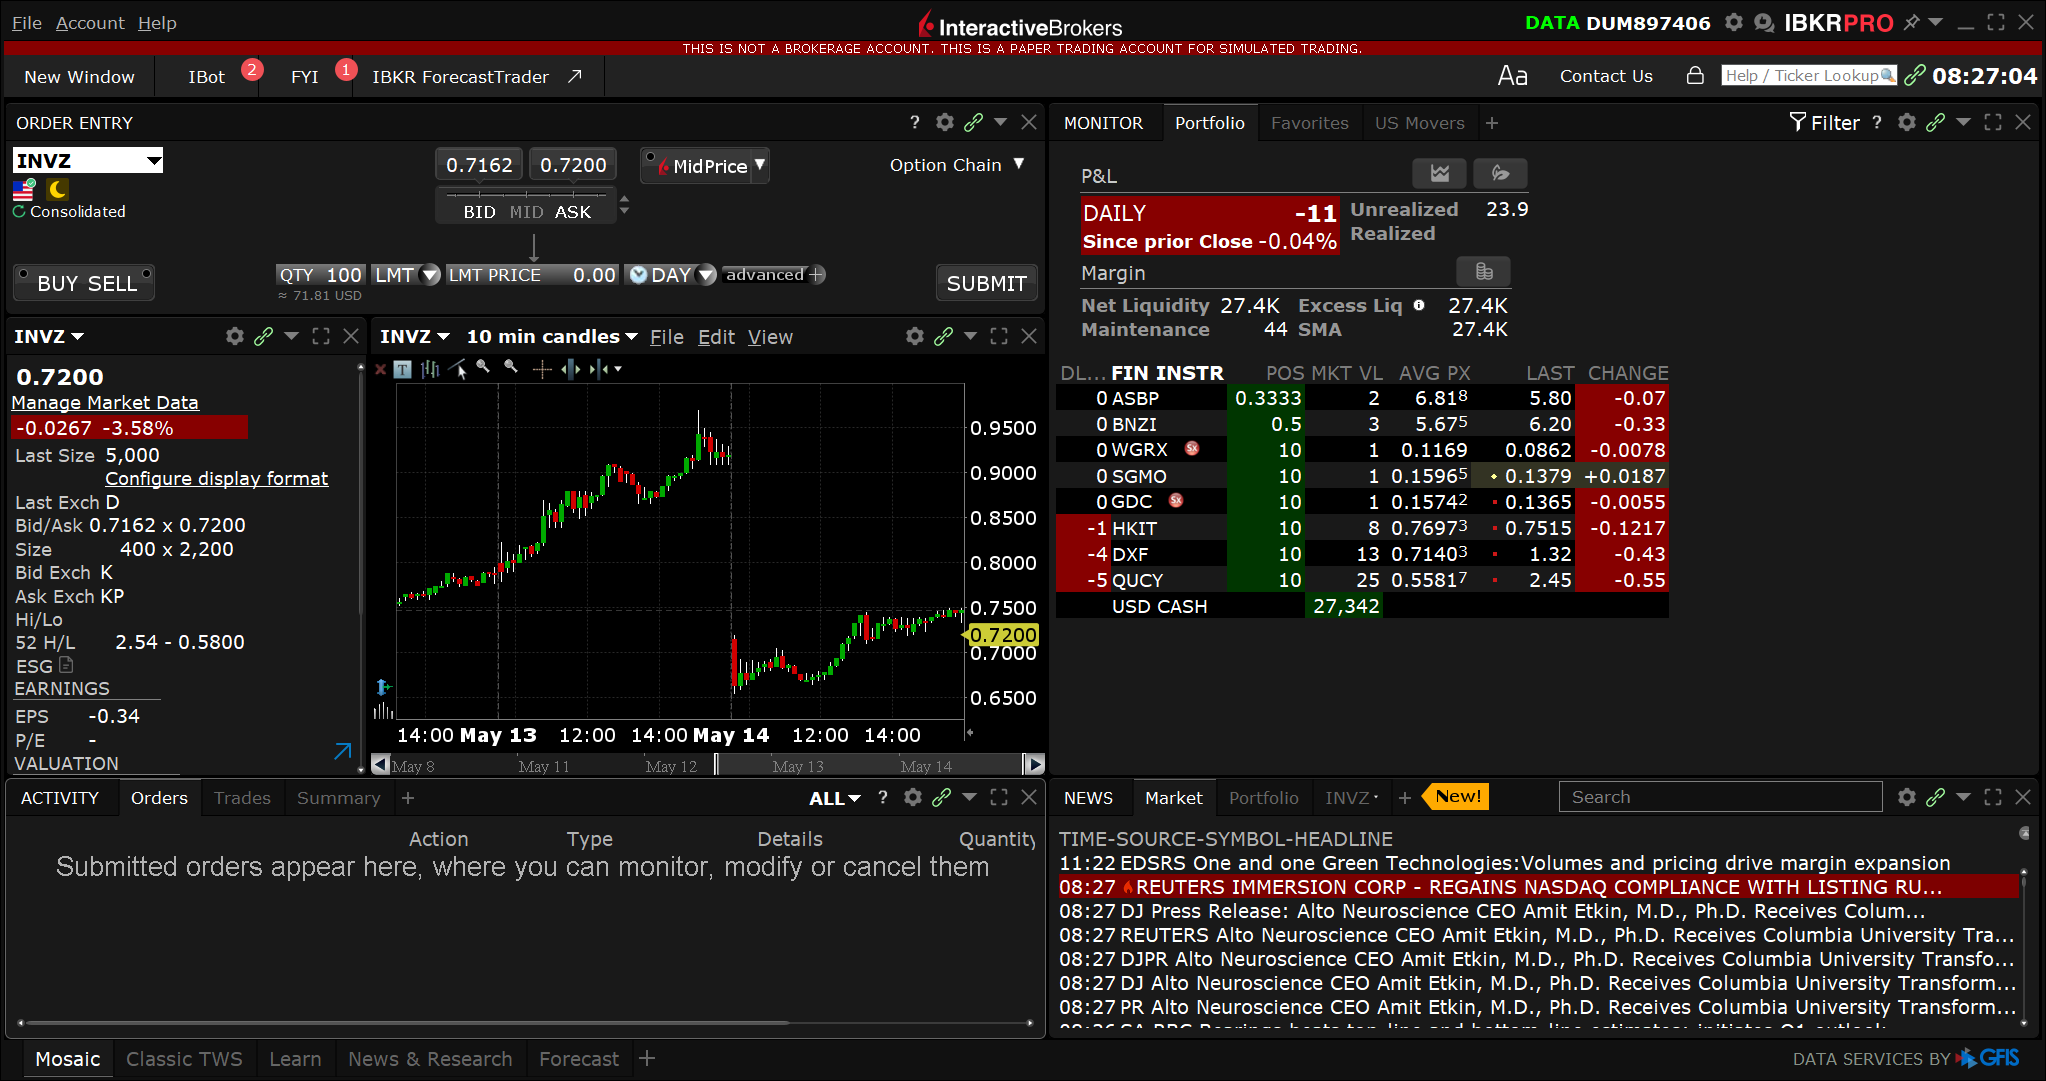Click the expand time axis arrows icon

(x=571, y=369)
